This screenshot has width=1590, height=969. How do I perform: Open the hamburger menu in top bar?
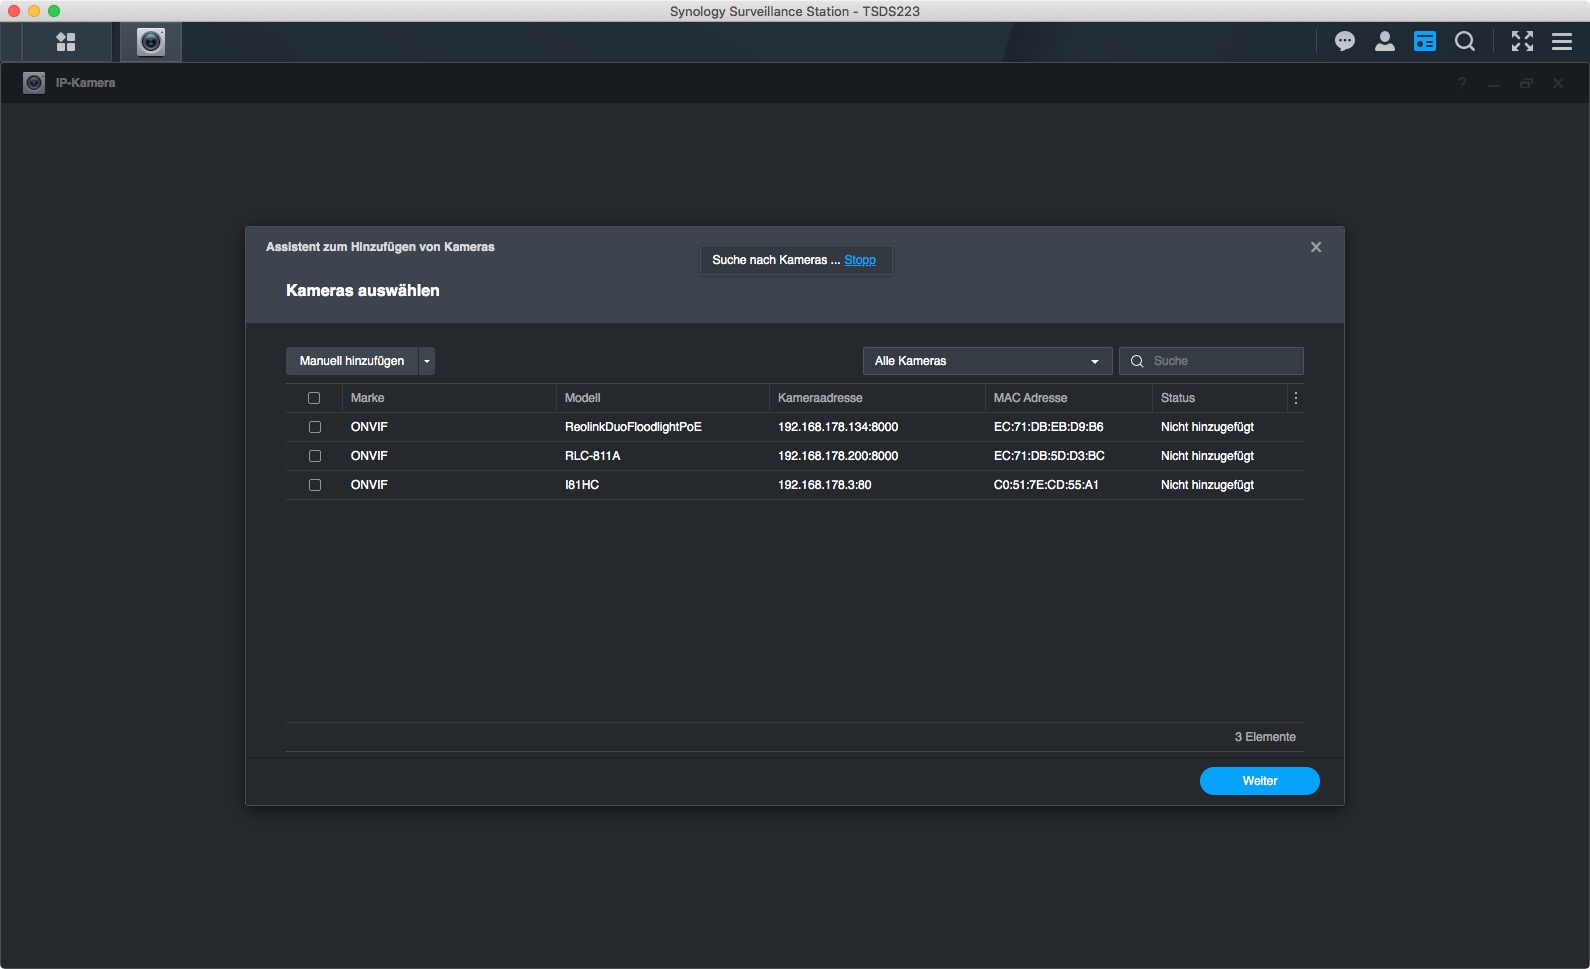coord(1562,42)
